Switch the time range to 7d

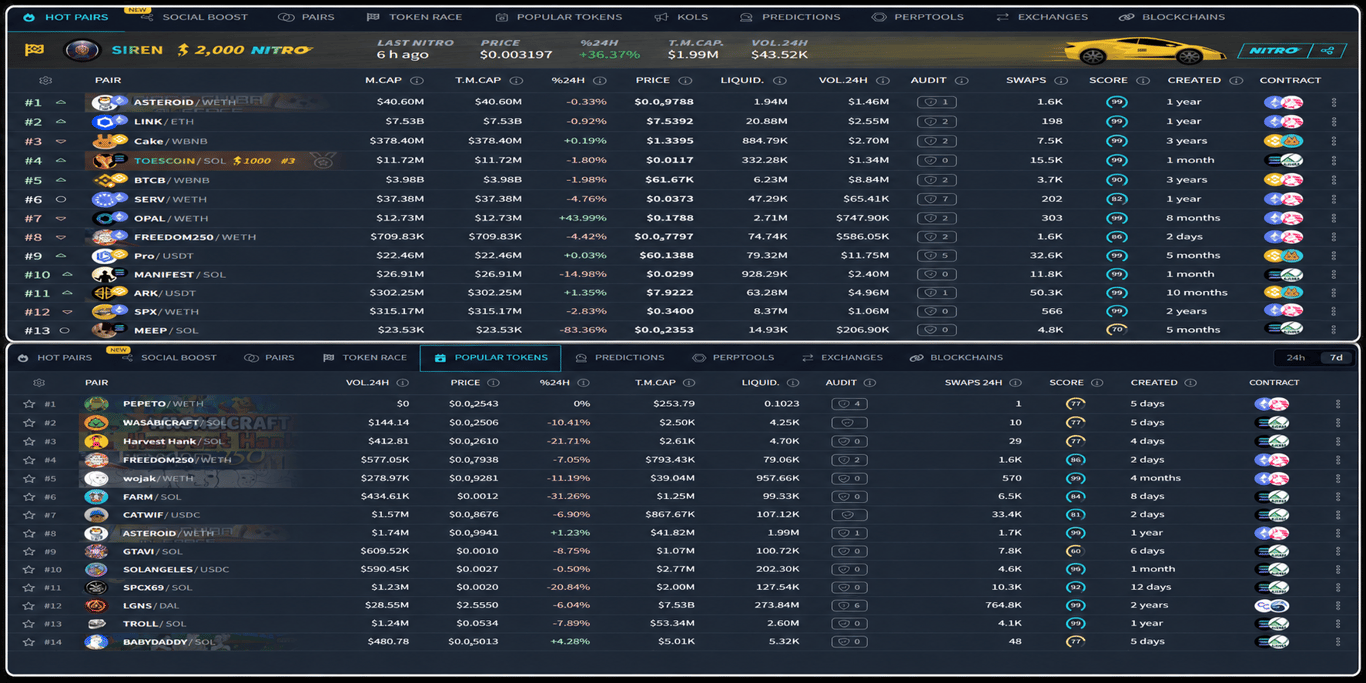(1336, 357)
